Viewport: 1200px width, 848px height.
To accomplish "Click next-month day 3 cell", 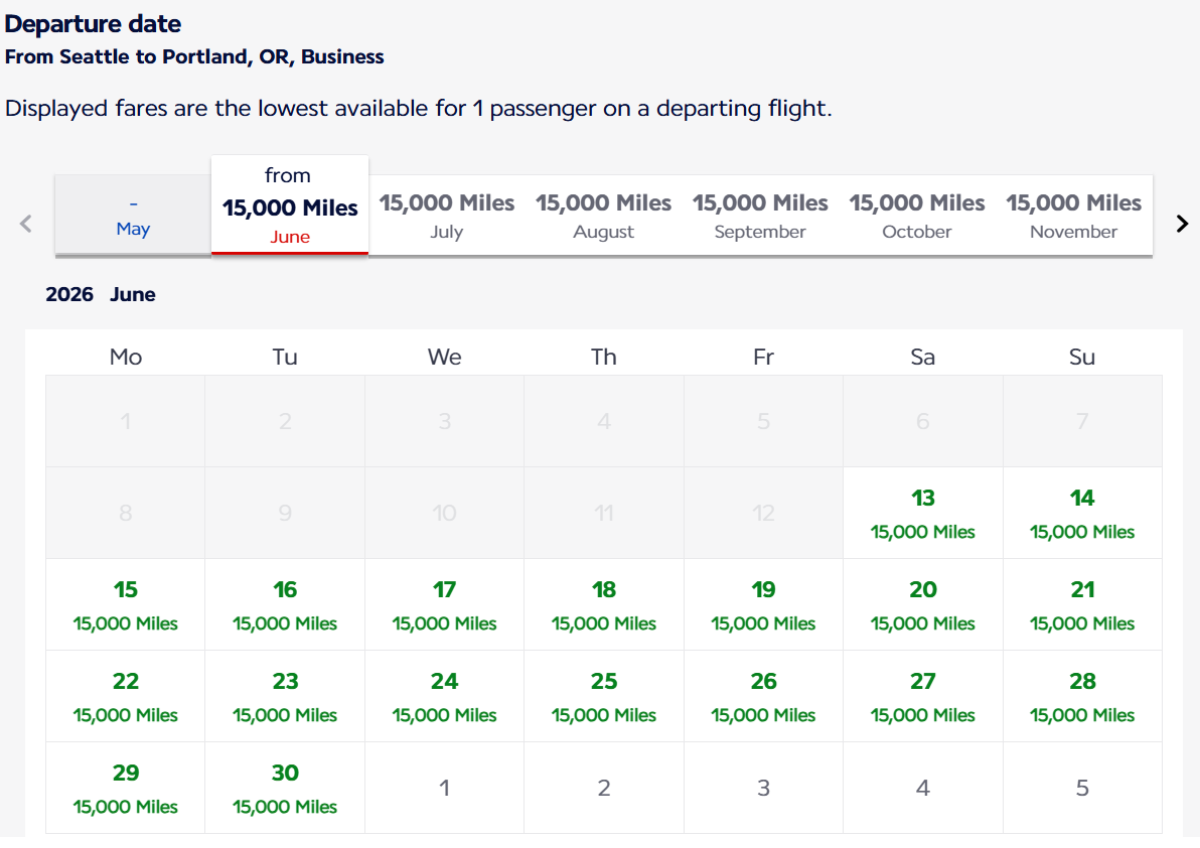I will (764, 788).
